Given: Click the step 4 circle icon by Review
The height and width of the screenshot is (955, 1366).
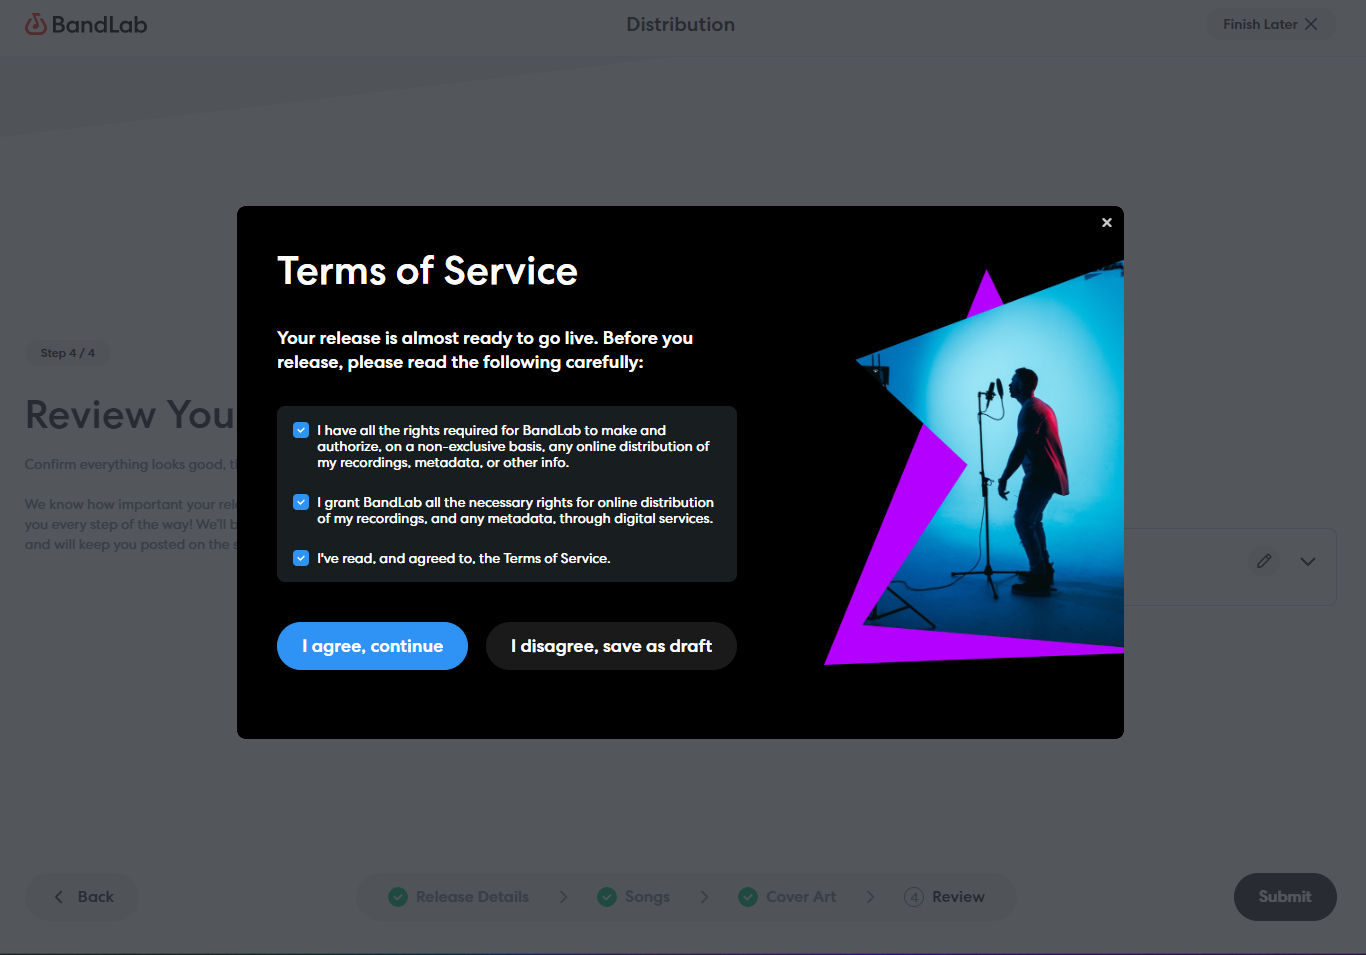Looking at the screenshot, I should click(914, 897).
